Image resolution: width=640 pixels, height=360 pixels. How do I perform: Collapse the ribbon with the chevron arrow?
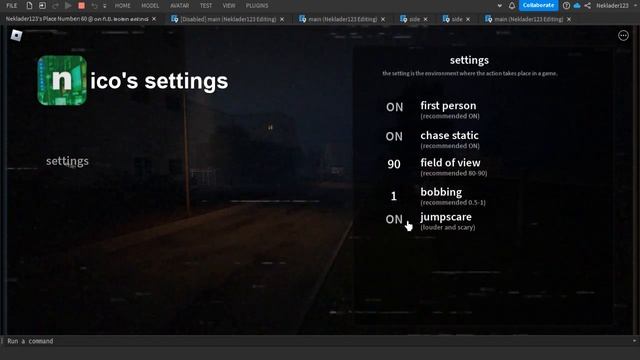coord(500,6)
